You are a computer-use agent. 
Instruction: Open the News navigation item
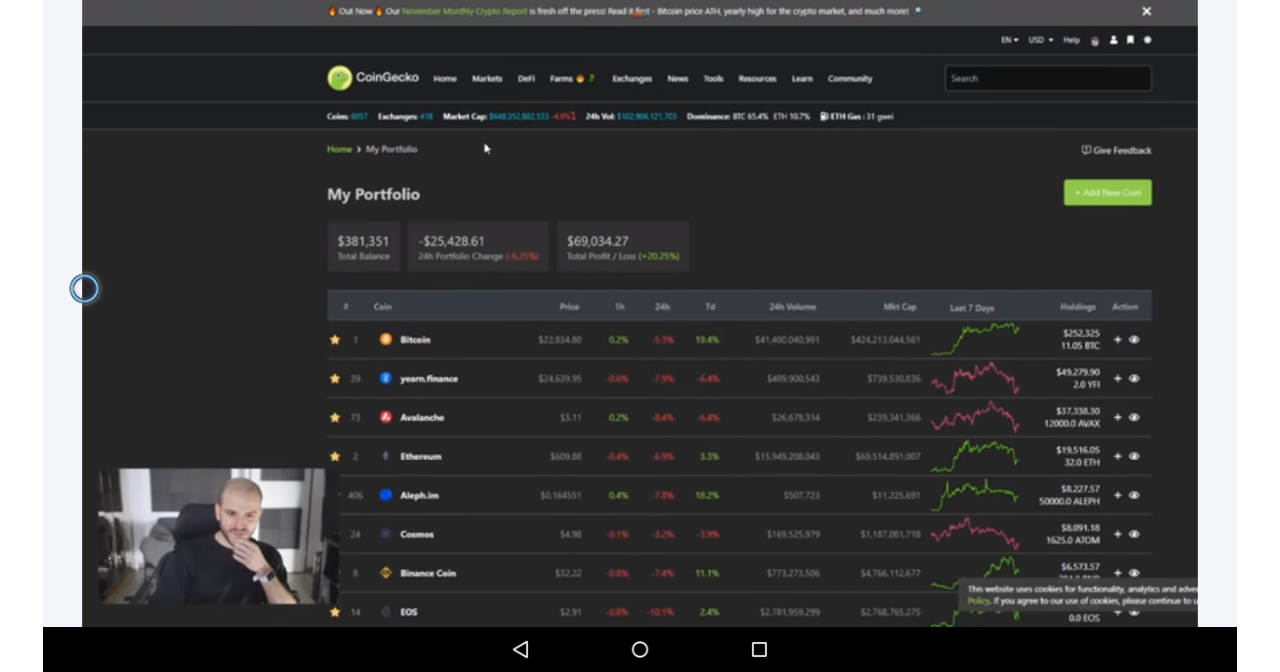(678, 78)
